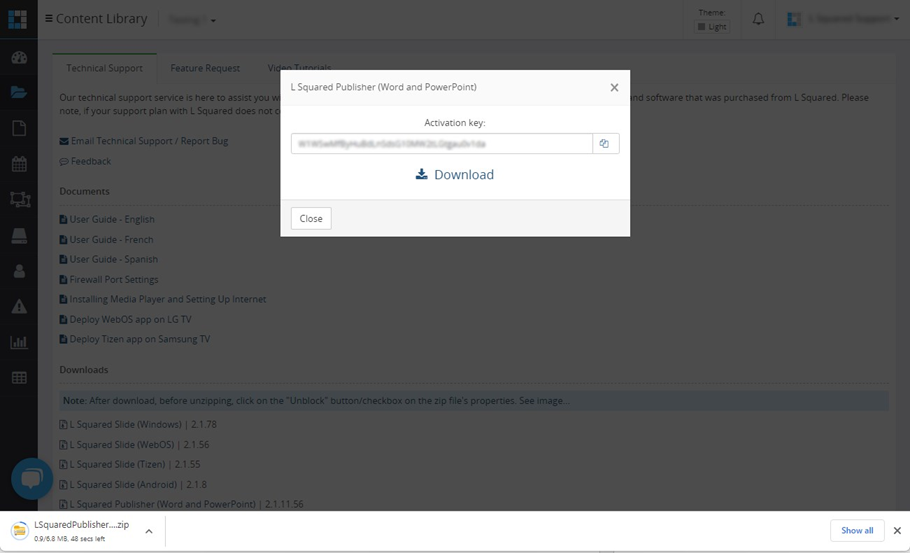Toggle the Light theme switch

(x=712, y=27)
